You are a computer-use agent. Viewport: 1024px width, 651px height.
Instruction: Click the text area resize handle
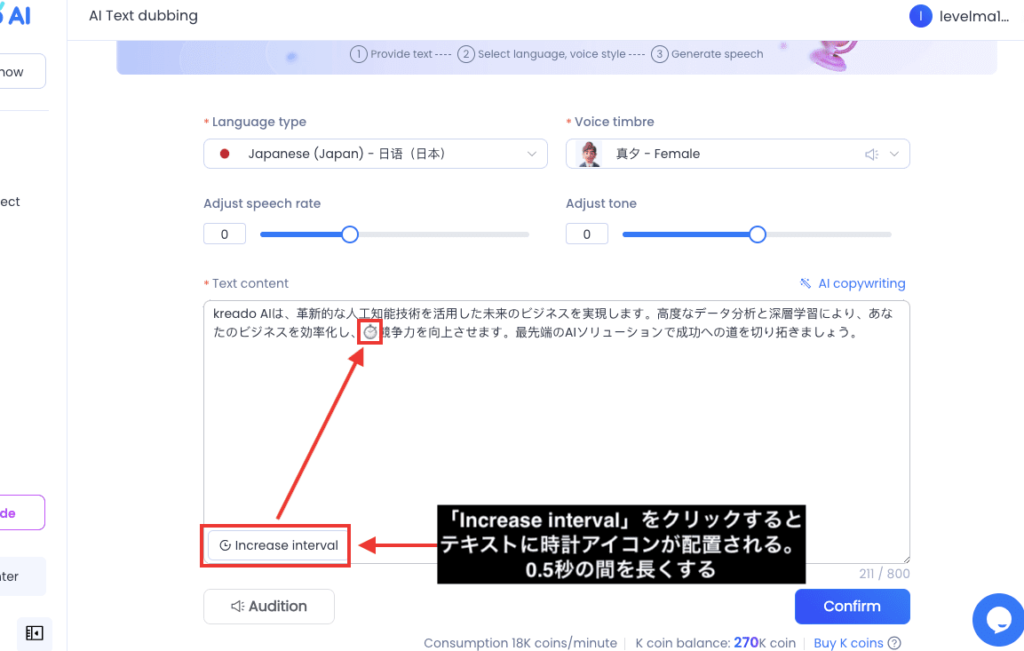(906, 559)
